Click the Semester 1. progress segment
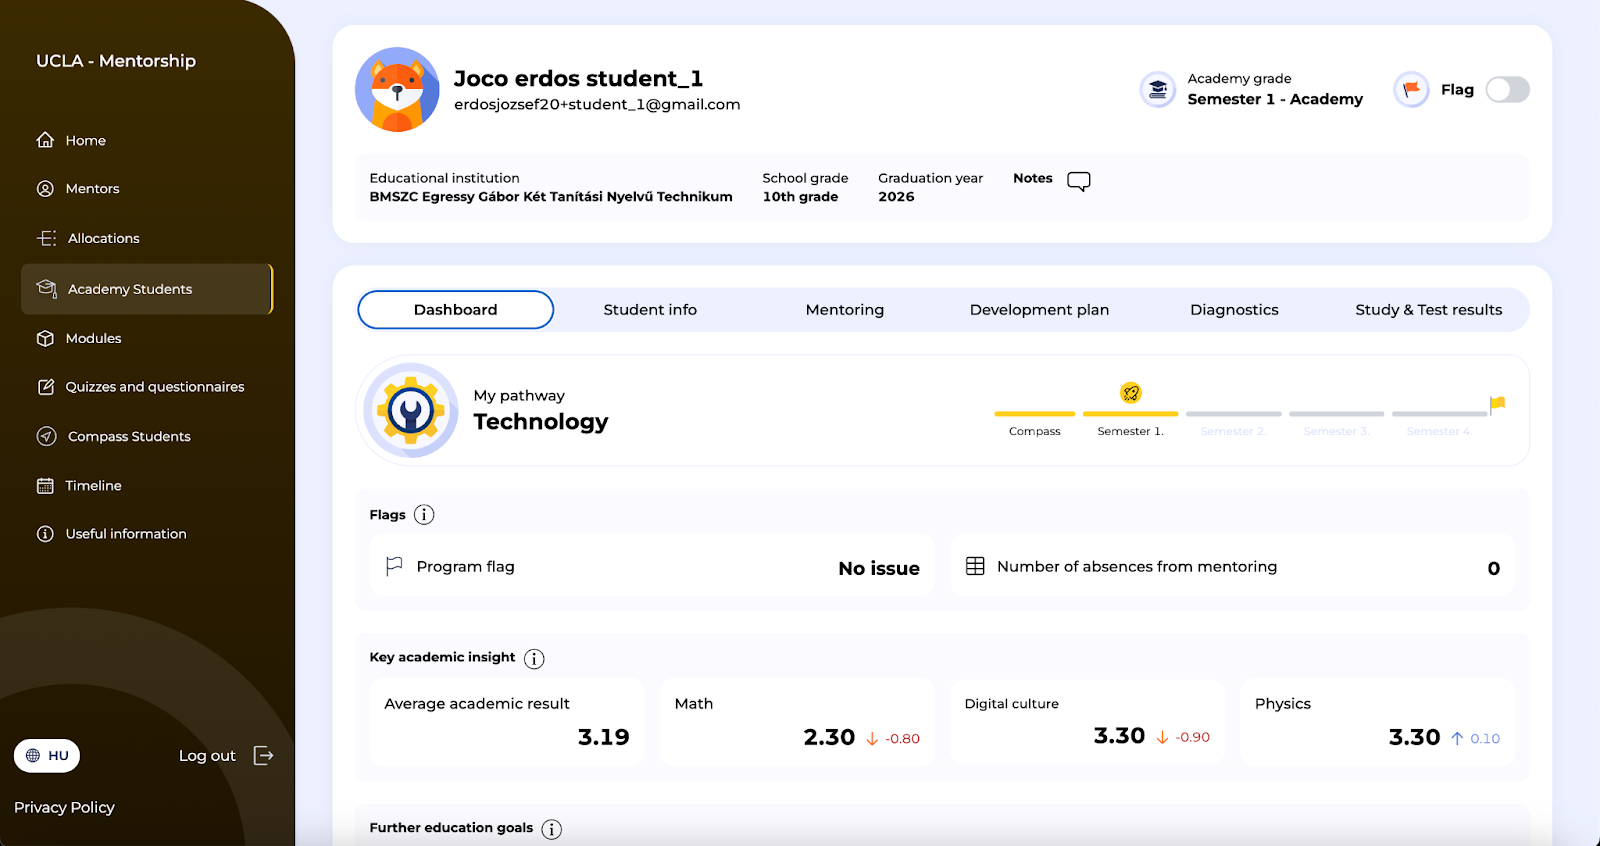The image size is (1600, 846). [x=1130, y=414]
